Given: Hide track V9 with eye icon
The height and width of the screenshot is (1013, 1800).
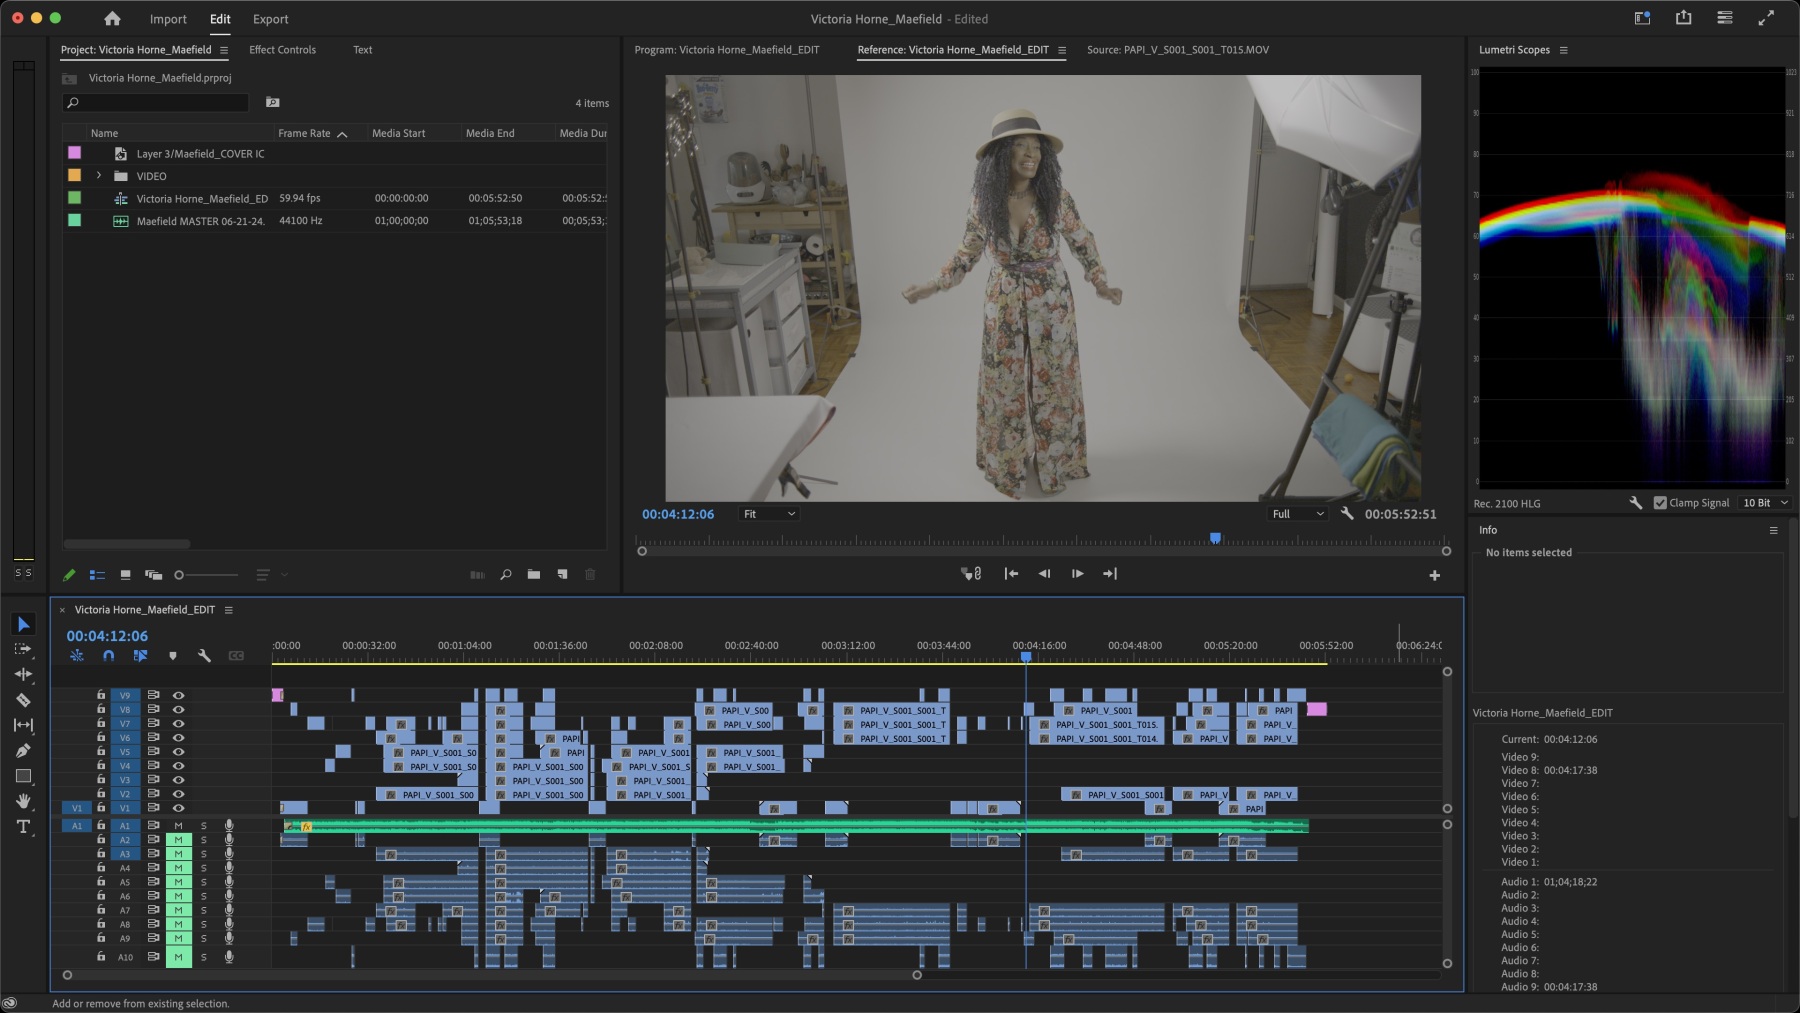Looking at the screenshot, I should point(178,695).
